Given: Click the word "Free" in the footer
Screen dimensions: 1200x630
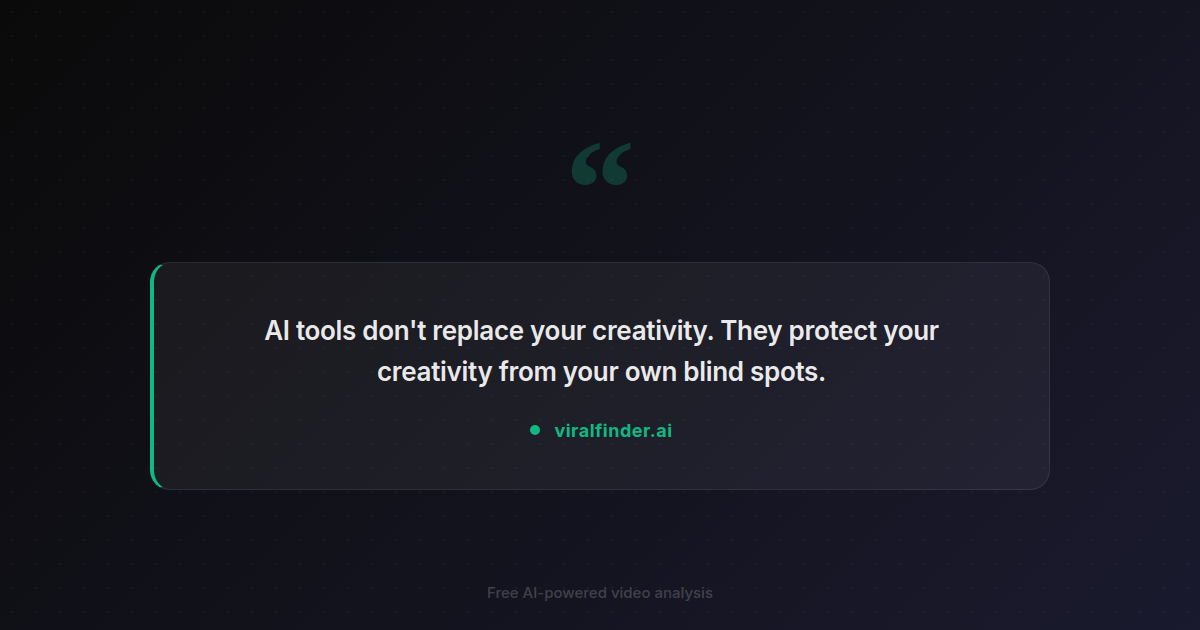Looking at the screenshot, I should (502, 593).
